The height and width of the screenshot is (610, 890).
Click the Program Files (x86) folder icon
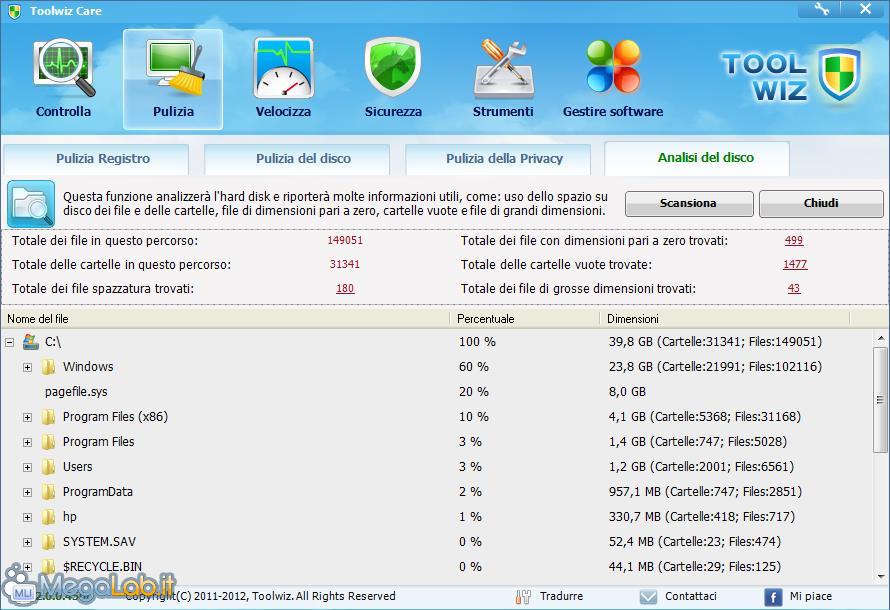point(49,417)
